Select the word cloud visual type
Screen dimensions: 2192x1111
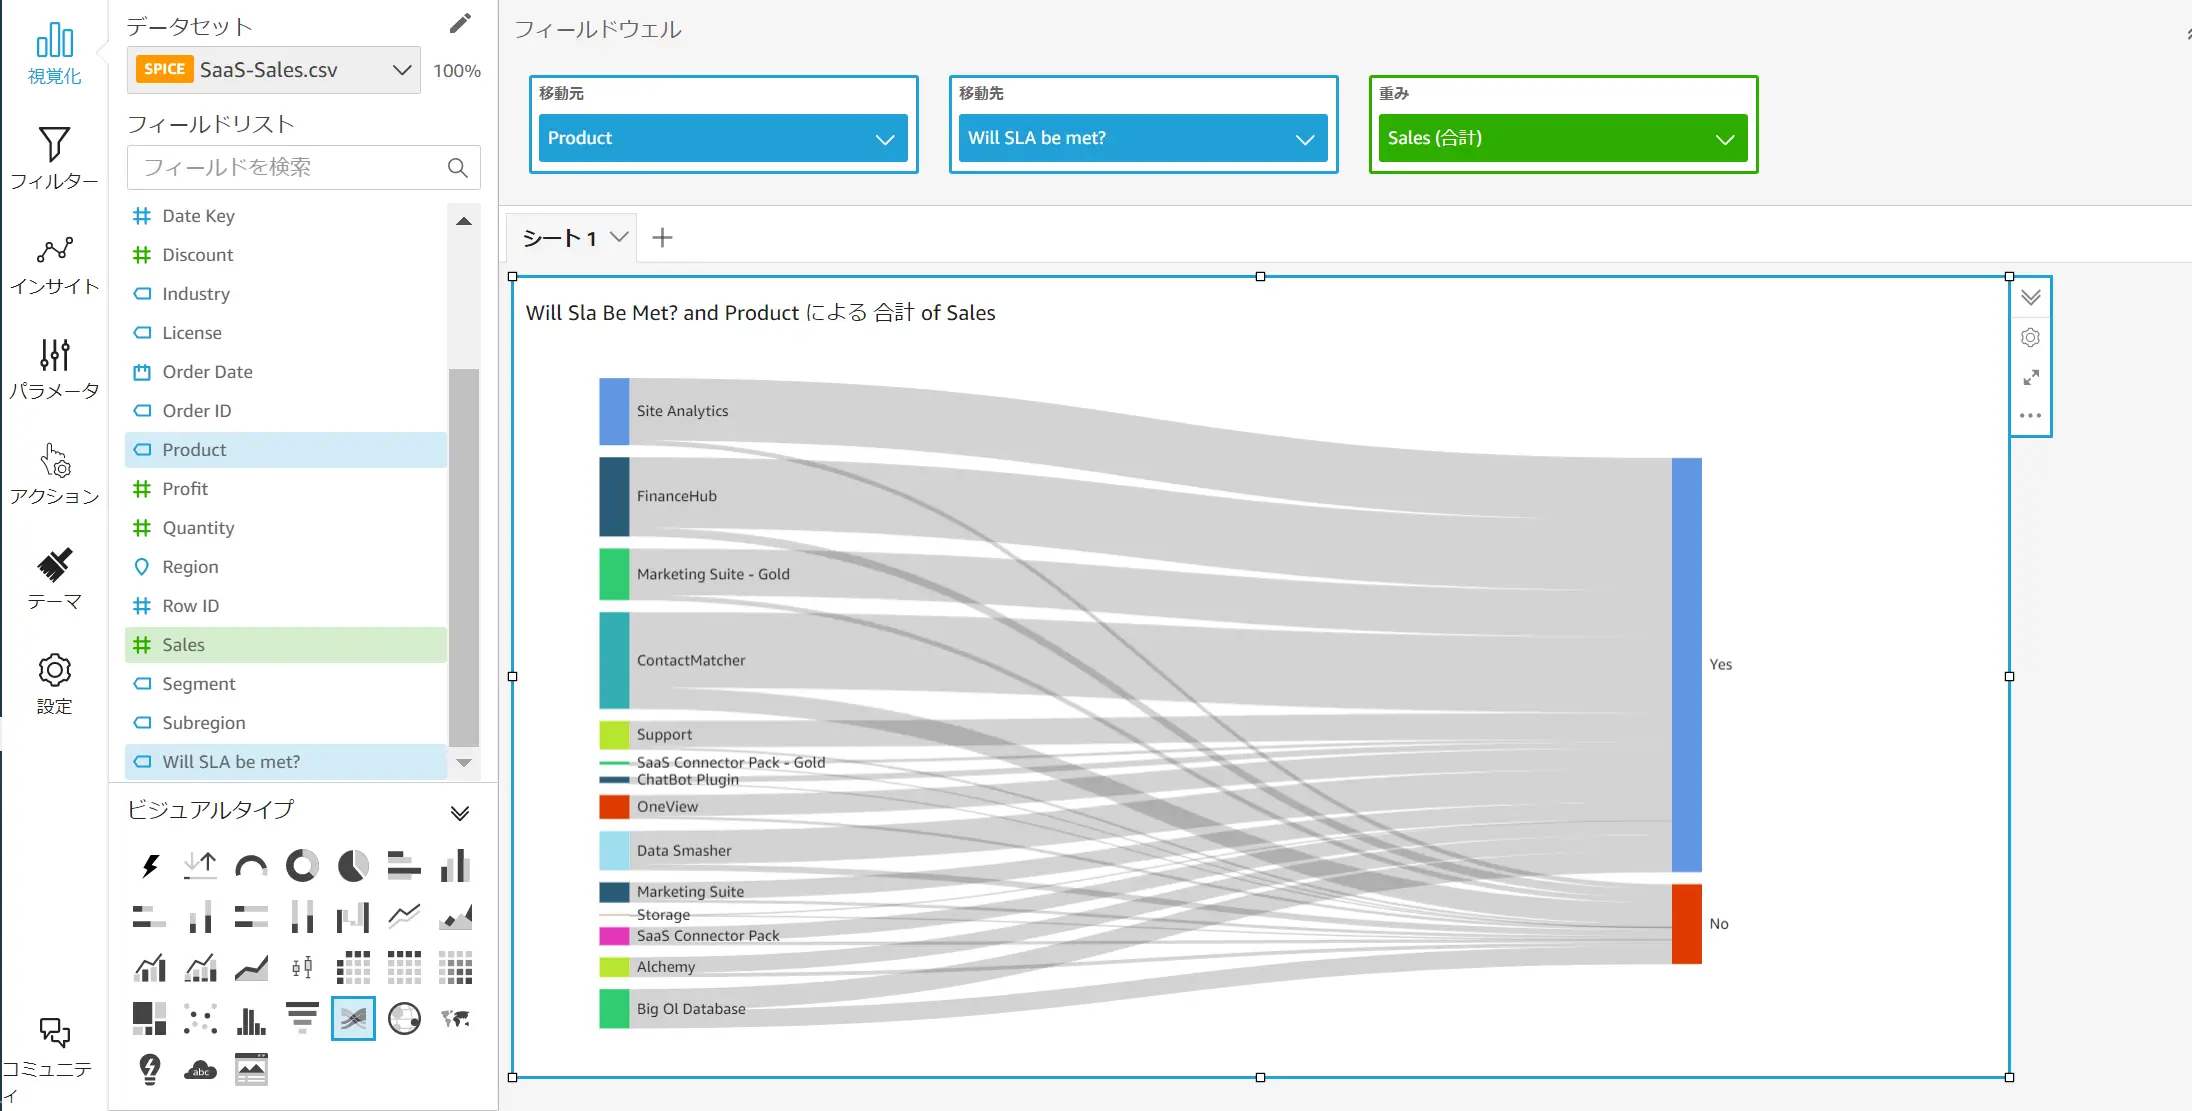(200, 1070)
